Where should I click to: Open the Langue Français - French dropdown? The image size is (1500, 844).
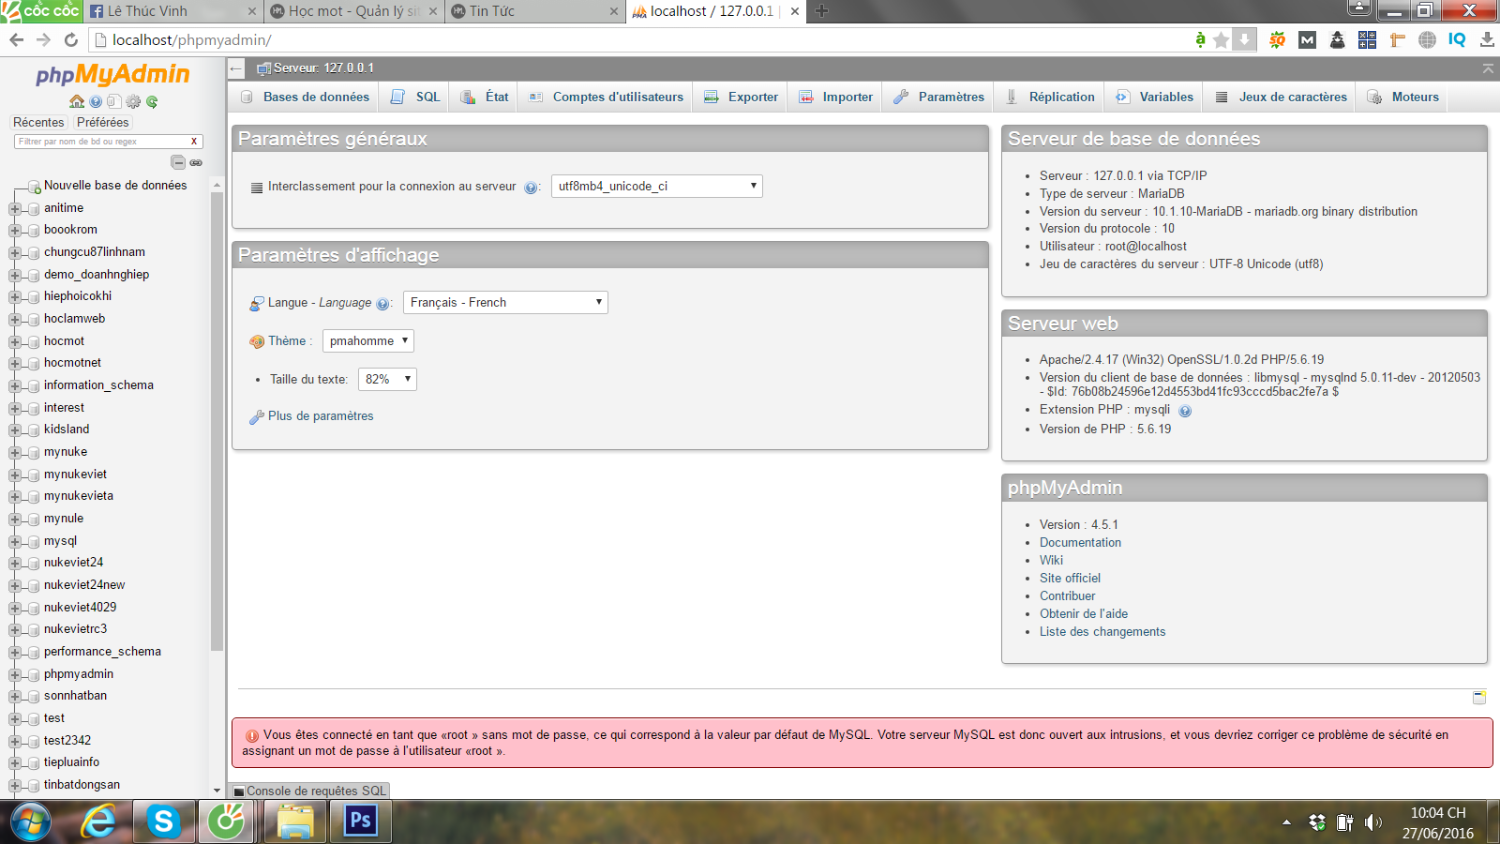505,302
